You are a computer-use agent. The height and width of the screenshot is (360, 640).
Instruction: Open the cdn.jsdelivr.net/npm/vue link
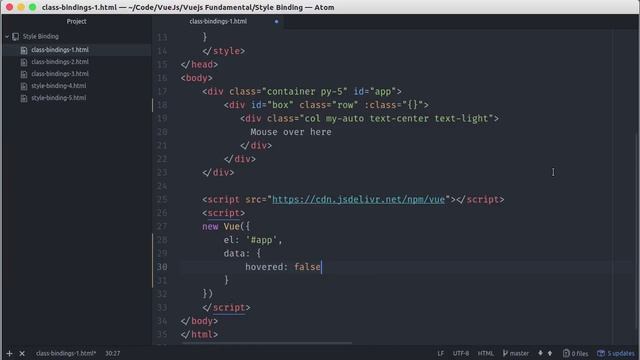[x=358, y=200]
